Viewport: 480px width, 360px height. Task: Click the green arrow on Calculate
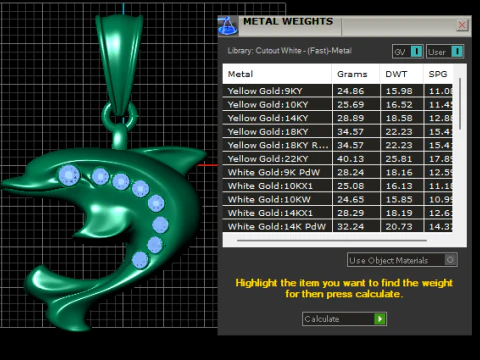tap(380, 319)
